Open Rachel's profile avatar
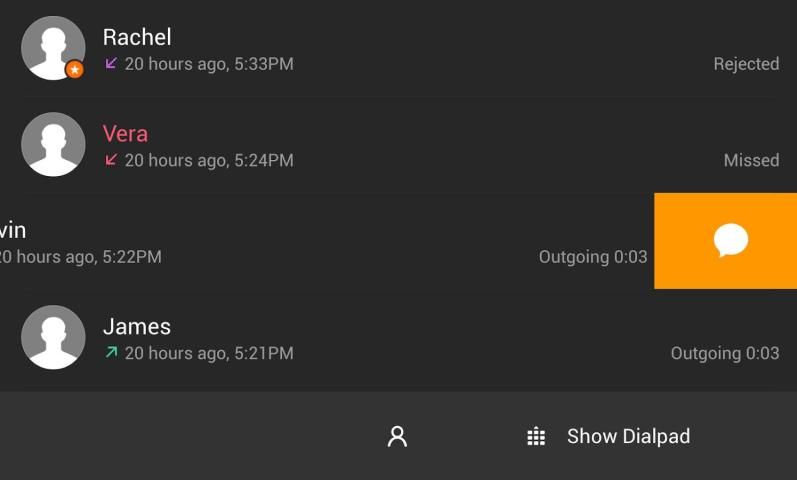Screen dimensions: 797x480 (x=52, y=47)
